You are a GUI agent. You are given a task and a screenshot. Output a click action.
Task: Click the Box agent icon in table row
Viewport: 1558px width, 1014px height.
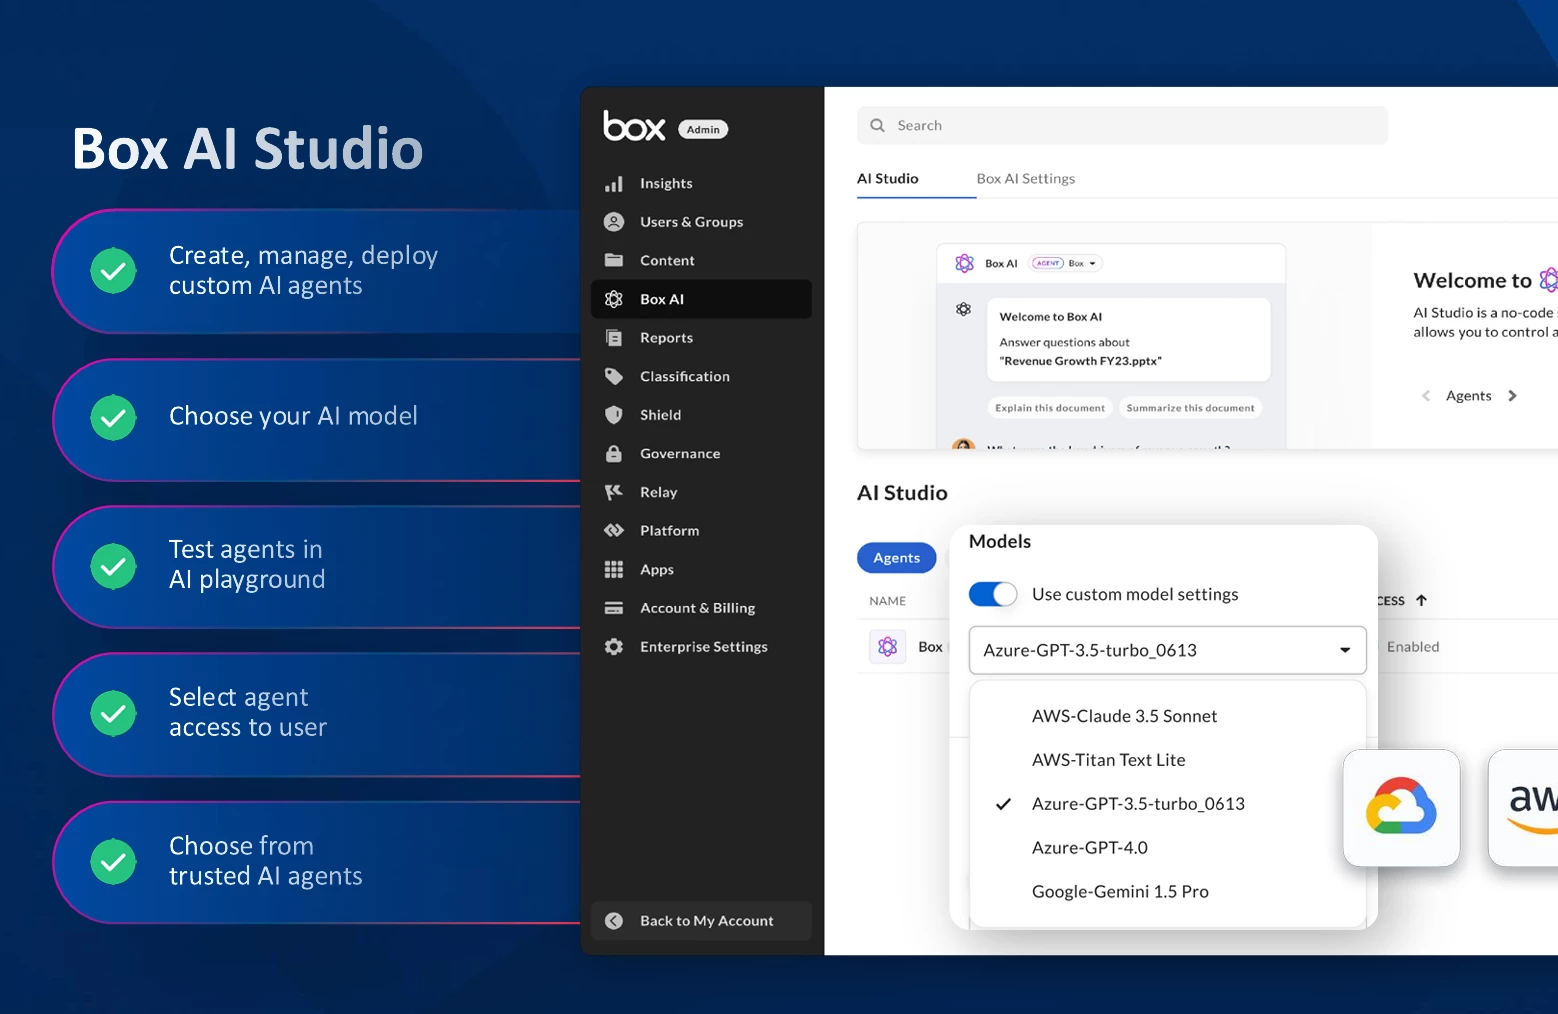888,647
